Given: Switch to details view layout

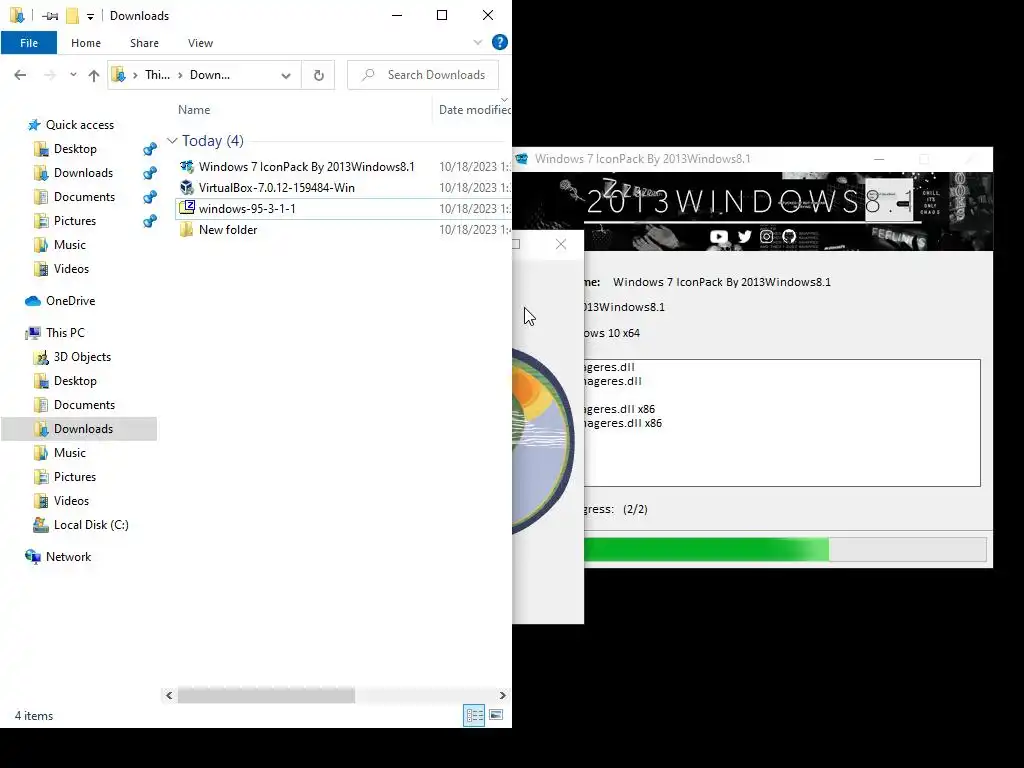Looking at the screenshot, I should click(x=474, y=715).
